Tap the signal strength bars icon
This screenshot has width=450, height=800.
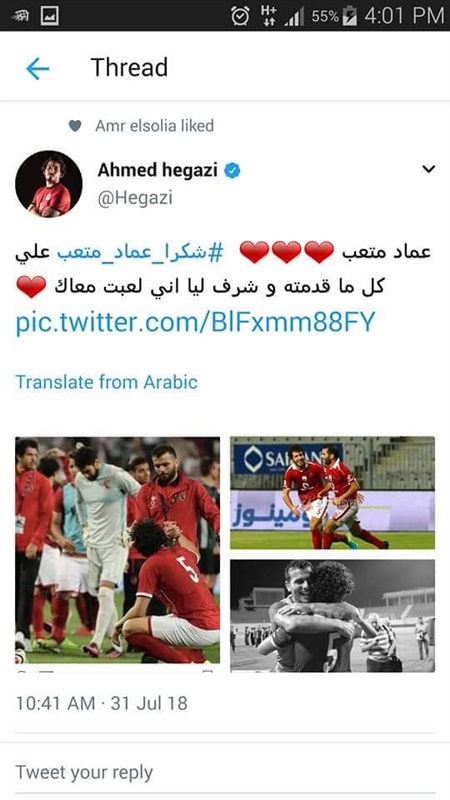tap(294, 17)
